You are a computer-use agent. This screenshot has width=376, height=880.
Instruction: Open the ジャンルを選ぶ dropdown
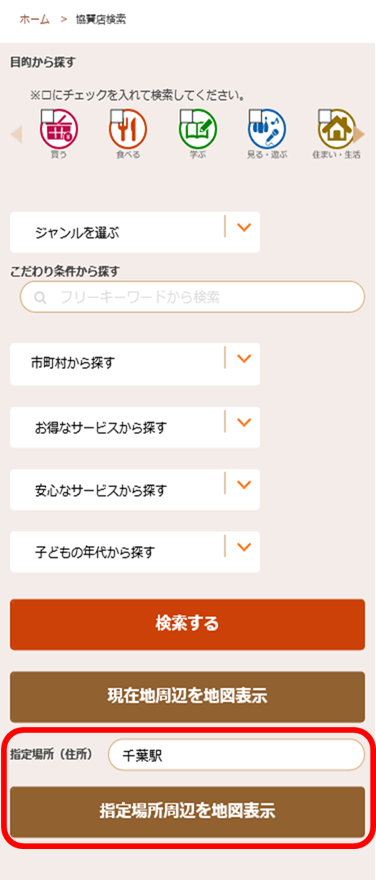pyautogui.click(x=135, y=232)
